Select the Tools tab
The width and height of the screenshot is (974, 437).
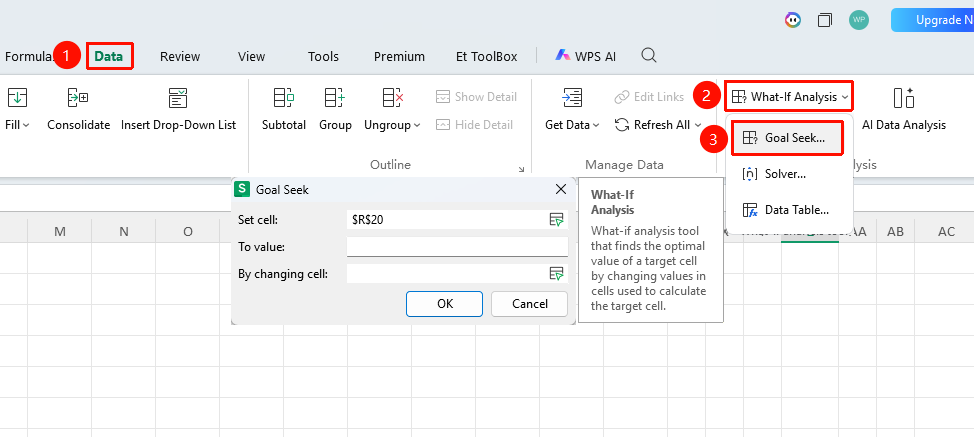[x=323, y=56]
